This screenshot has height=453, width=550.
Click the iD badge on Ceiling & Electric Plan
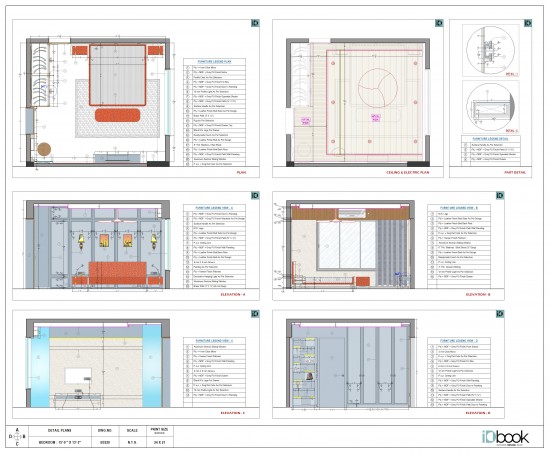click(439, 23)
